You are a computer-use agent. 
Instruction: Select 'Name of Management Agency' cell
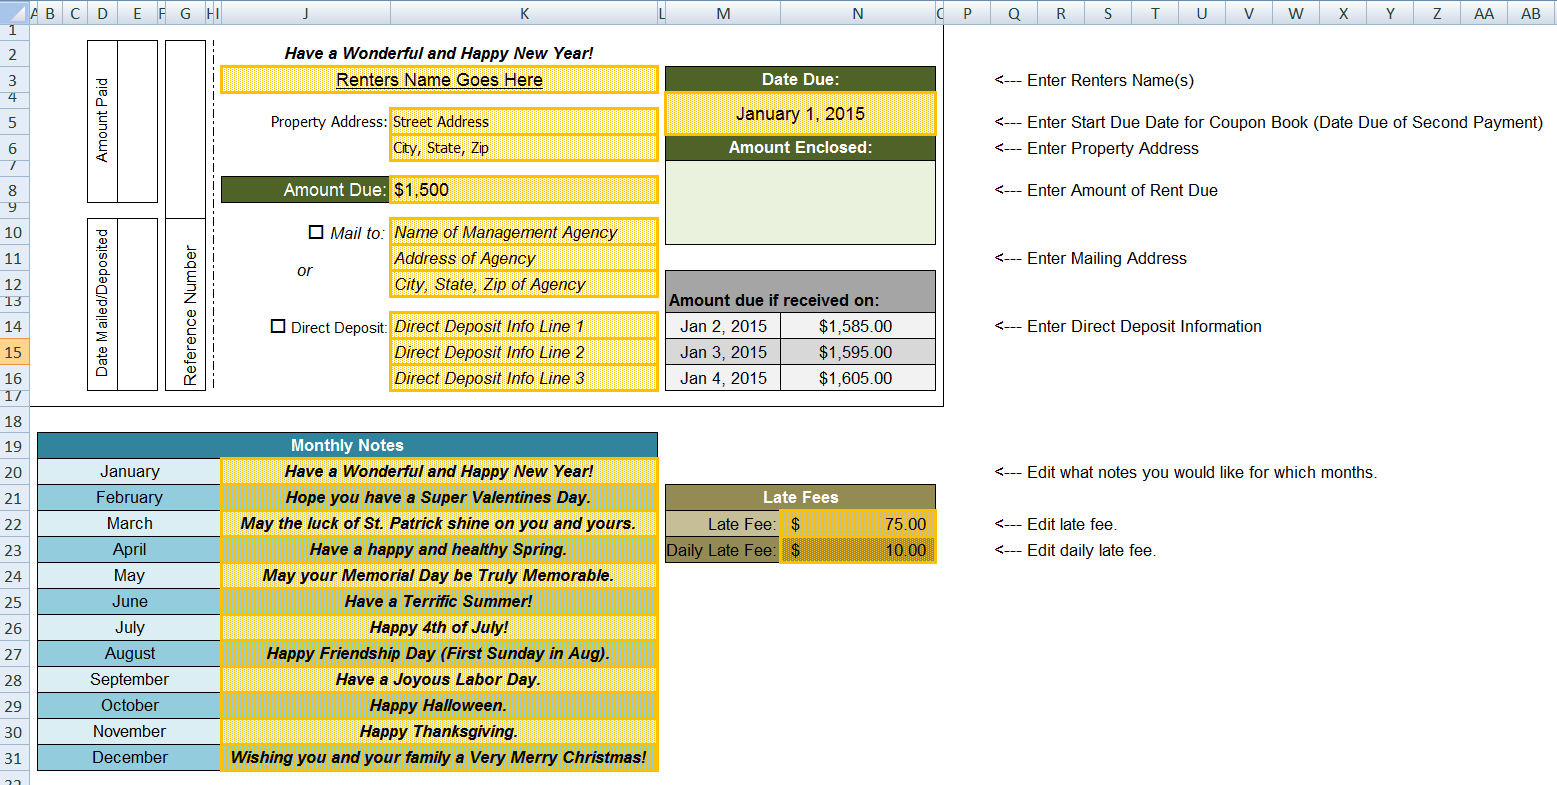pyautogui.click(x=524, y=232)
